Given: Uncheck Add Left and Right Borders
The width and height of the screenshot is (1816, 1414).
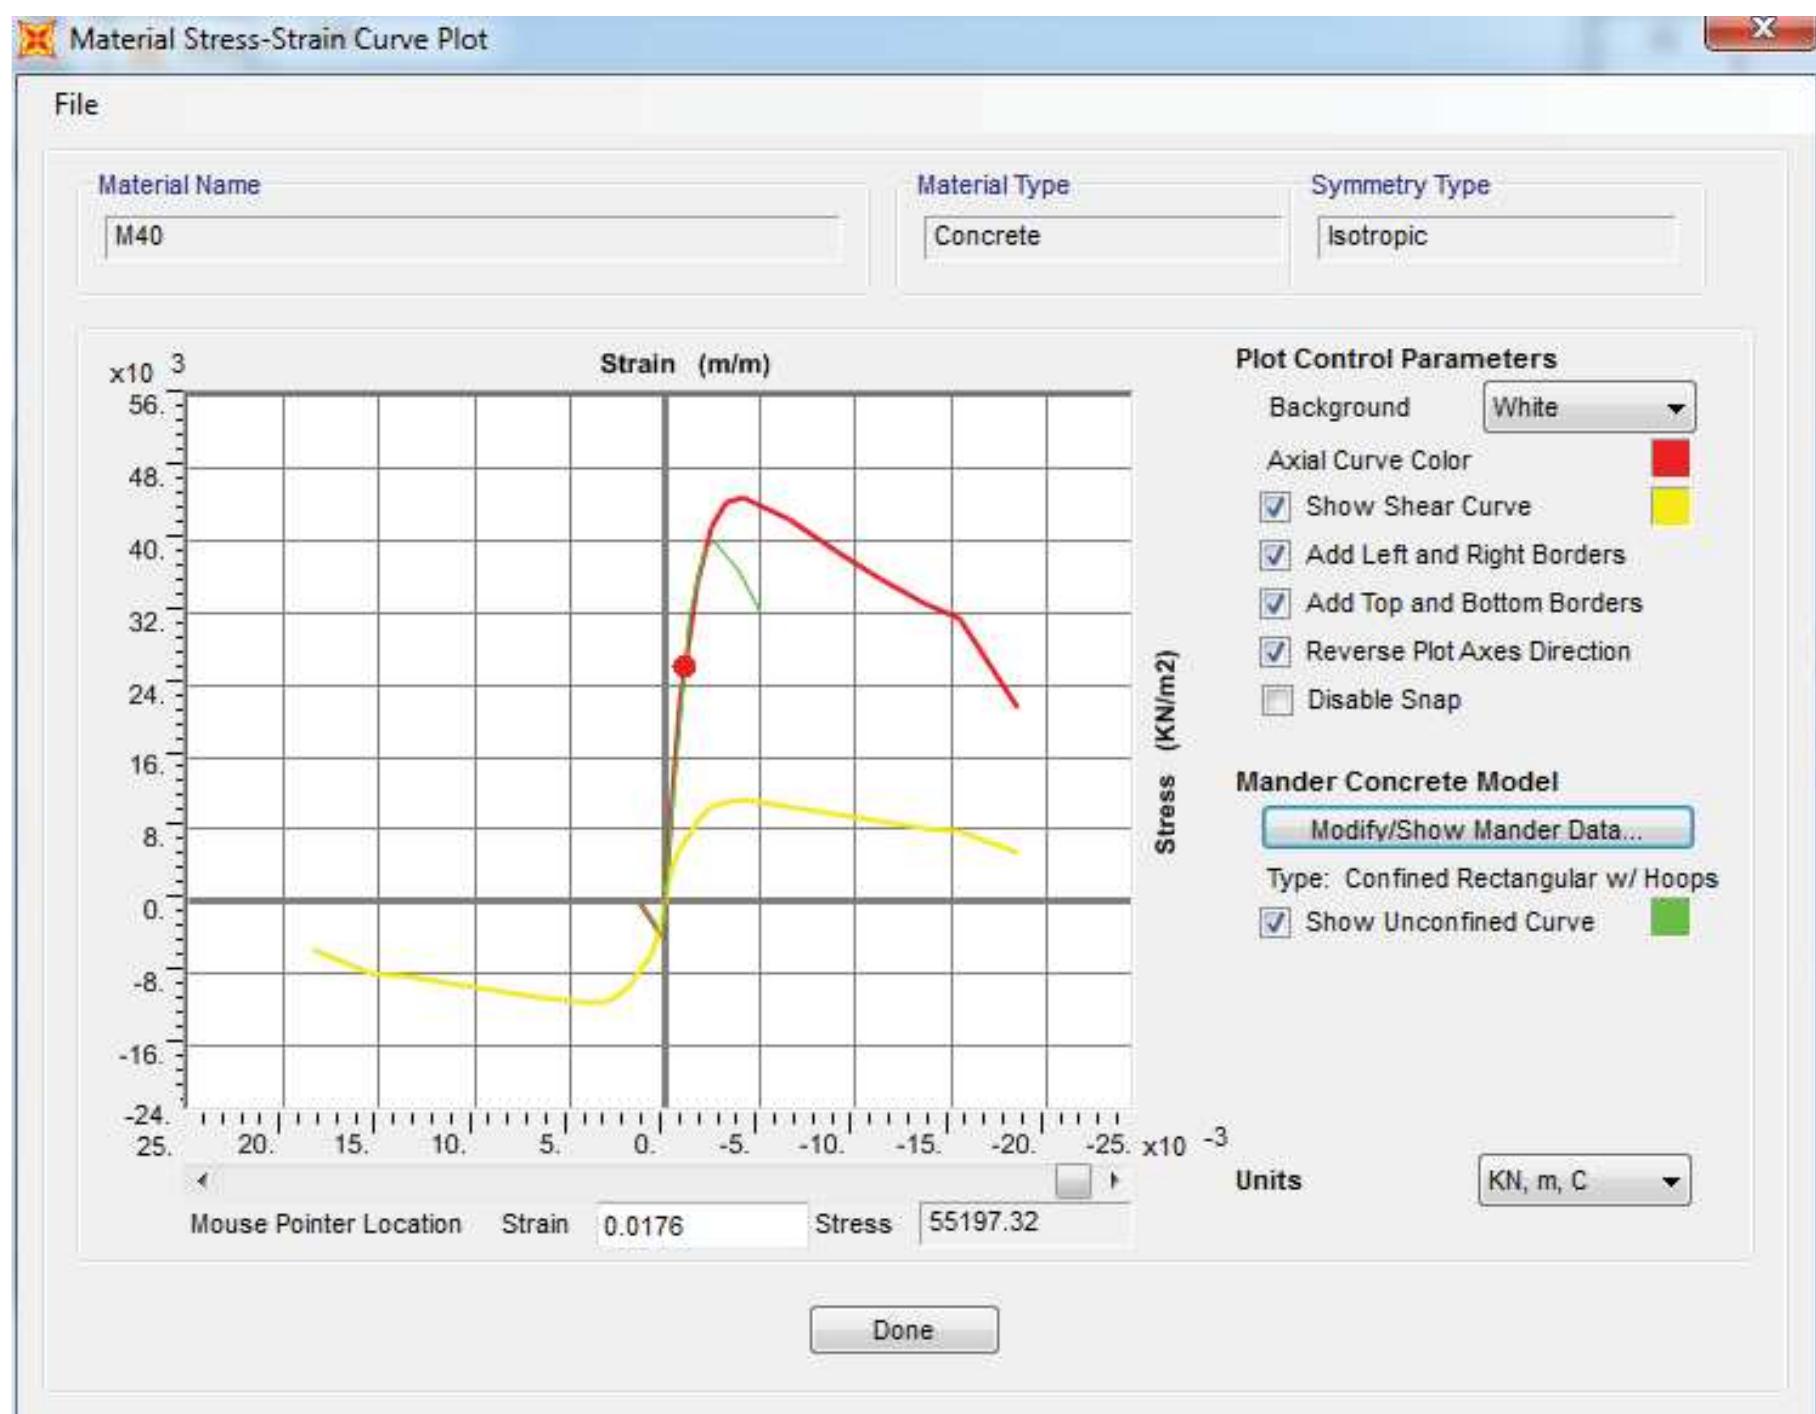Looking at the screenshot, I should click(1275, 555).
